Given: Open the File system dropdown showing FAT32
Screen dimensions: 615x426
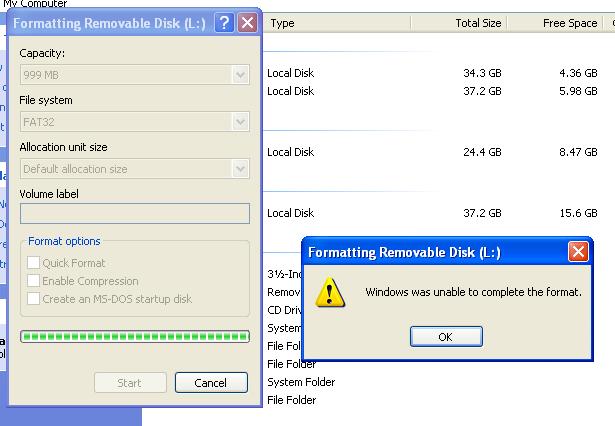Looking at the screenshot, I should point(135,122).
